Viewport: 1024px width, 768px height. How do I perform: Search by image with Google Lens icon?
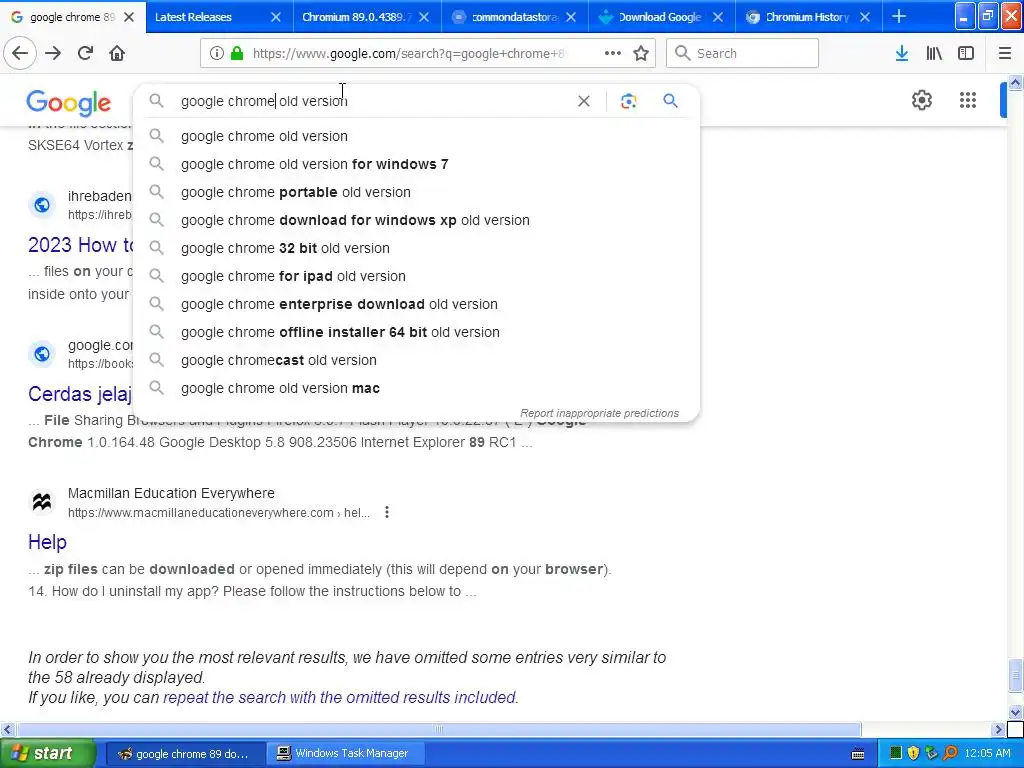pyautogui.click(x=628, y=101)
